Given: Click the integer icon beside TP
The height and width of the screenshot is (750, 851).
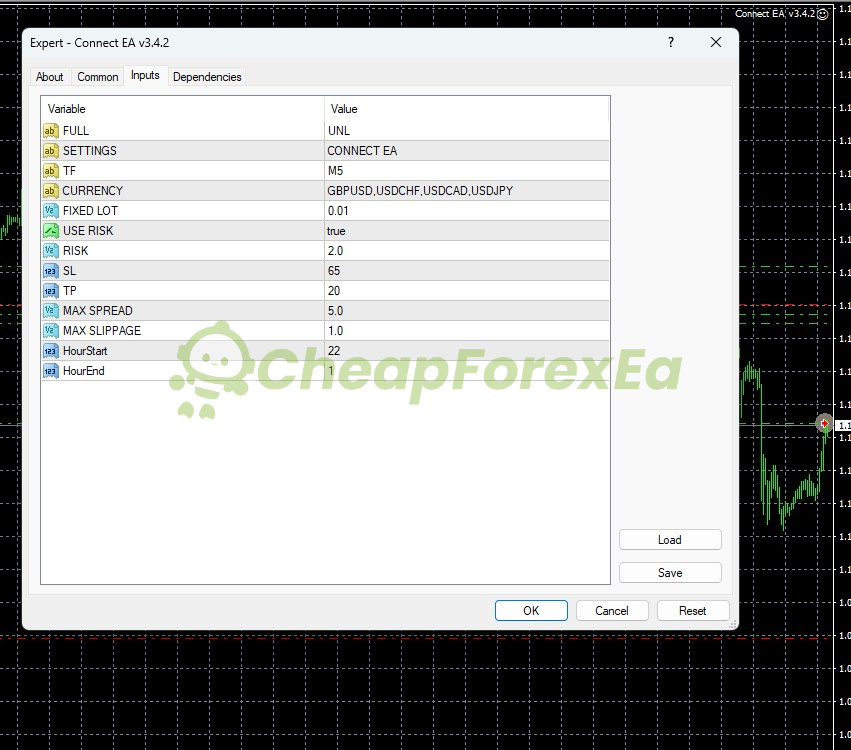Looking at the screenshot, I should click(x=50, y=291).
